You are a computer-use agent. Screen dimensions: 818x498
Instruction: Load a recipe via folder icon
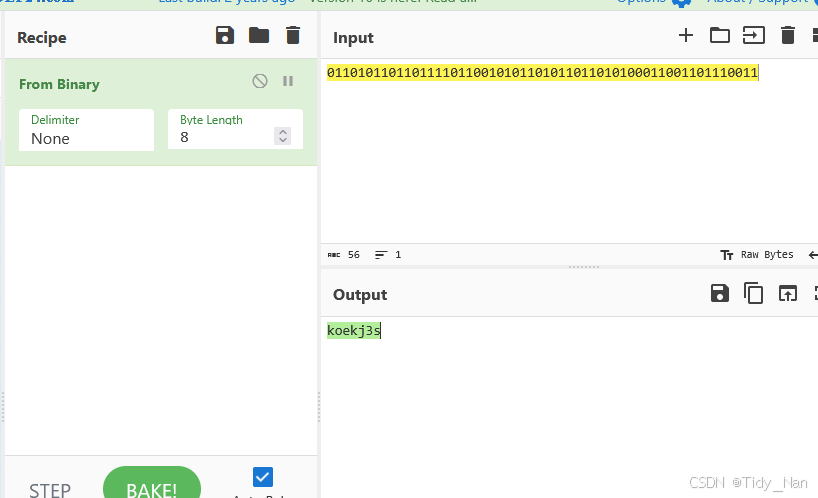pyautogui.click(x=259, y=35)
